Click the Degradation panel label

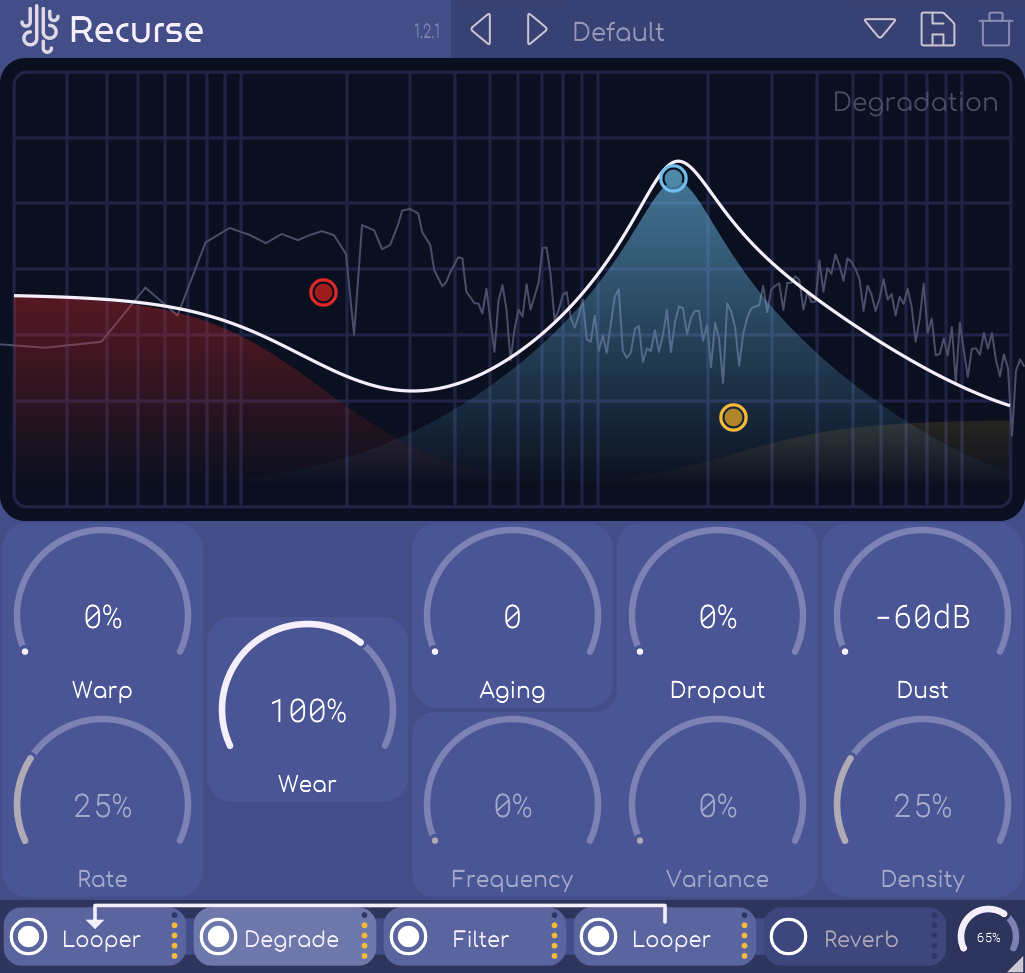pos(915,101)
